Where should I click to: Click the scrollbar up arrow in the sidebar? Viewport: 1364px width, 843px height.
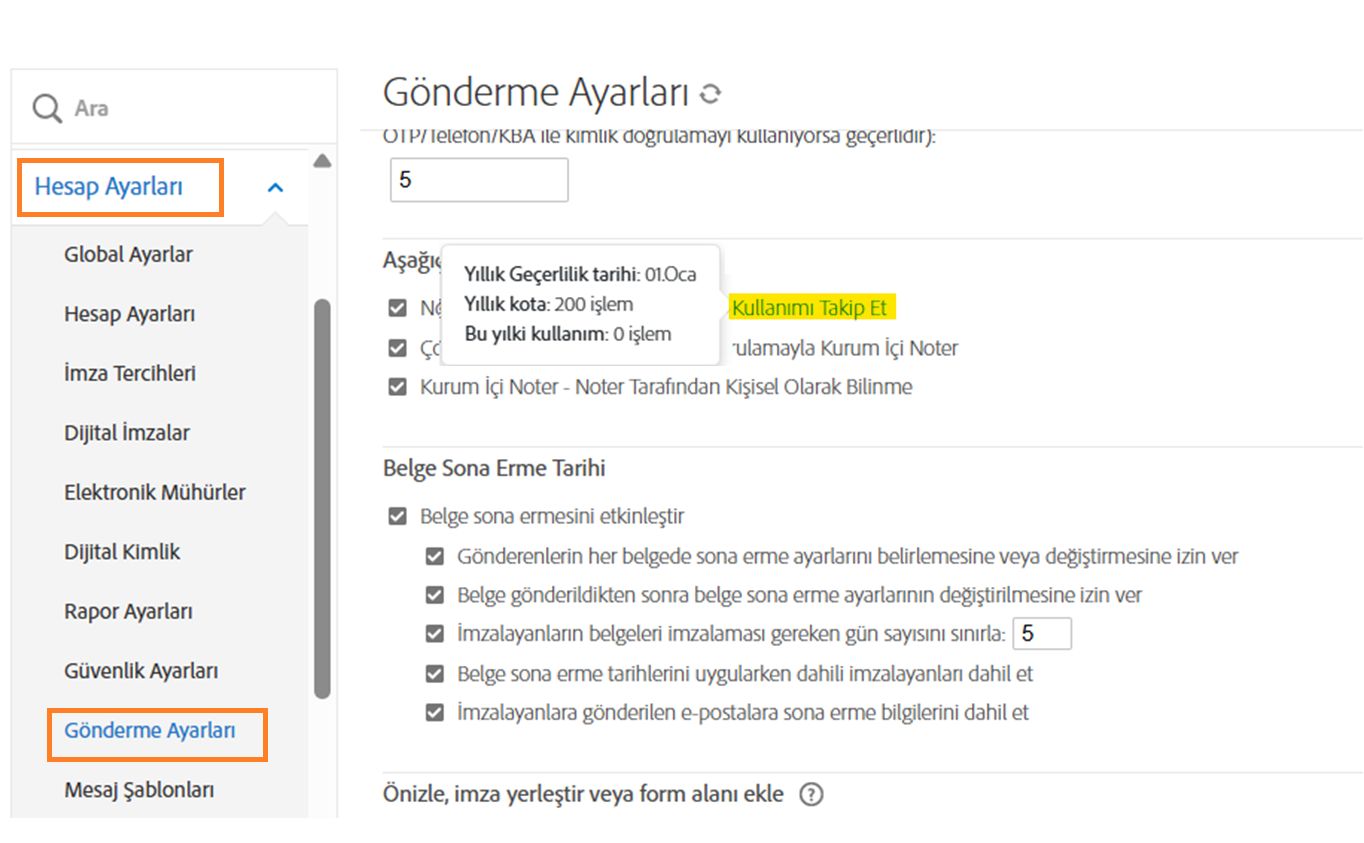tap(323, 160)
